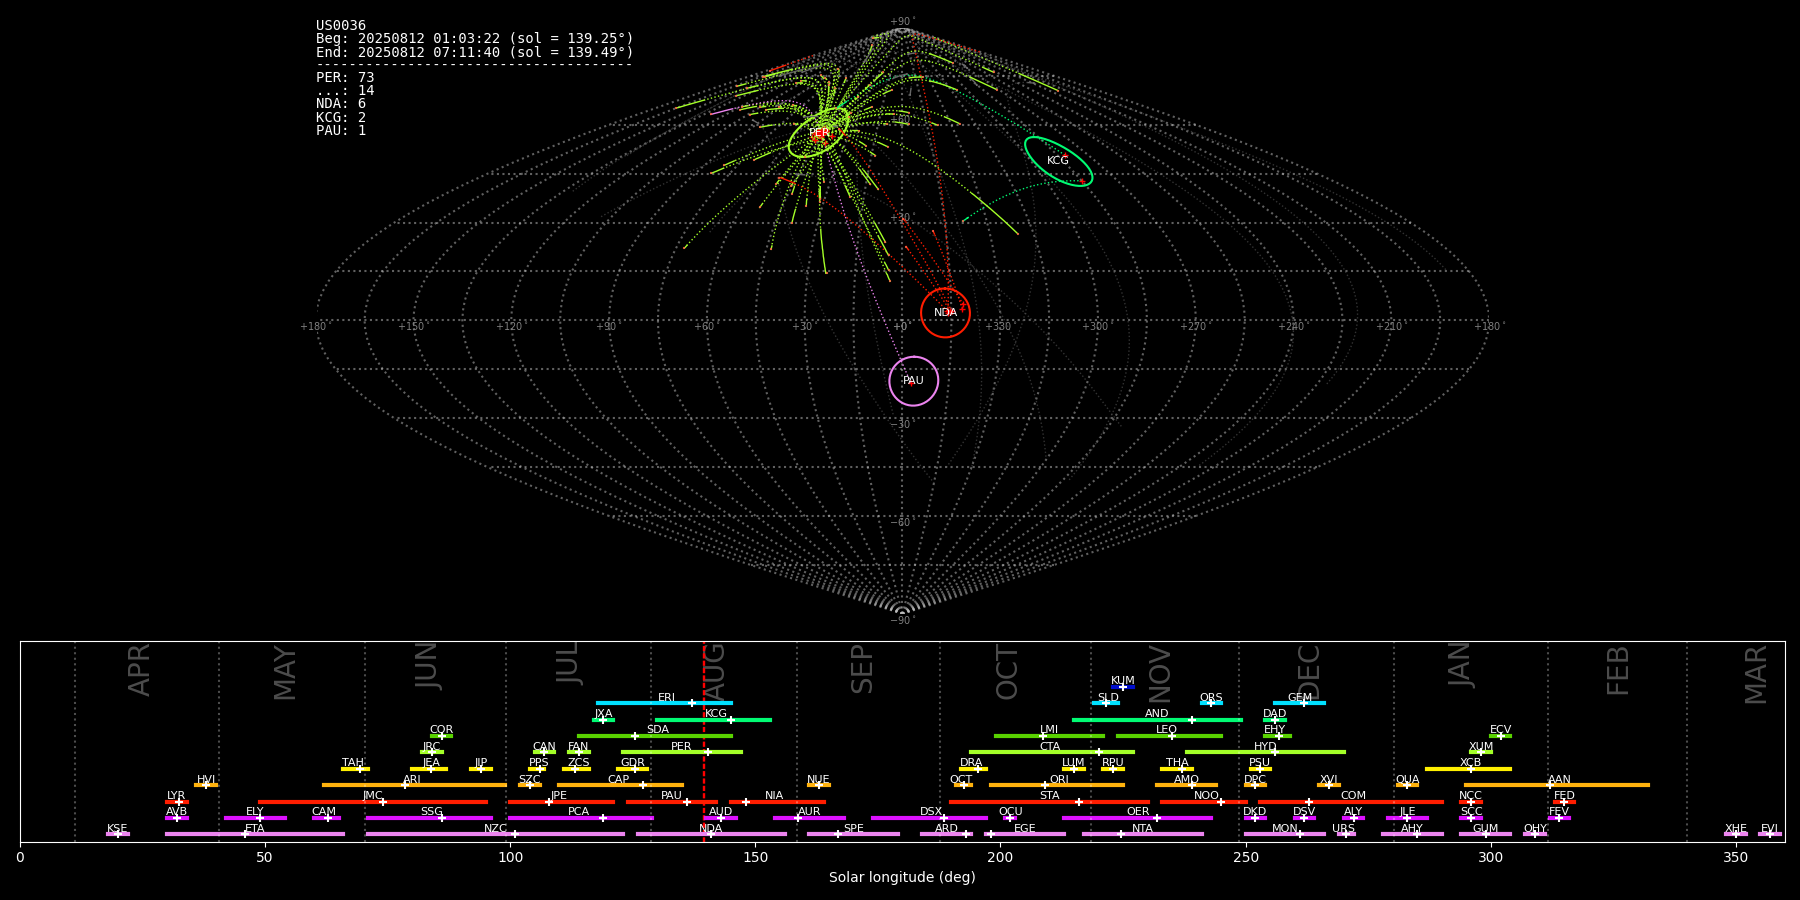This screenshot has height=900, width=1800.
Task: Click the ORS shower label in the timeline
Action: pos(1211,698)
